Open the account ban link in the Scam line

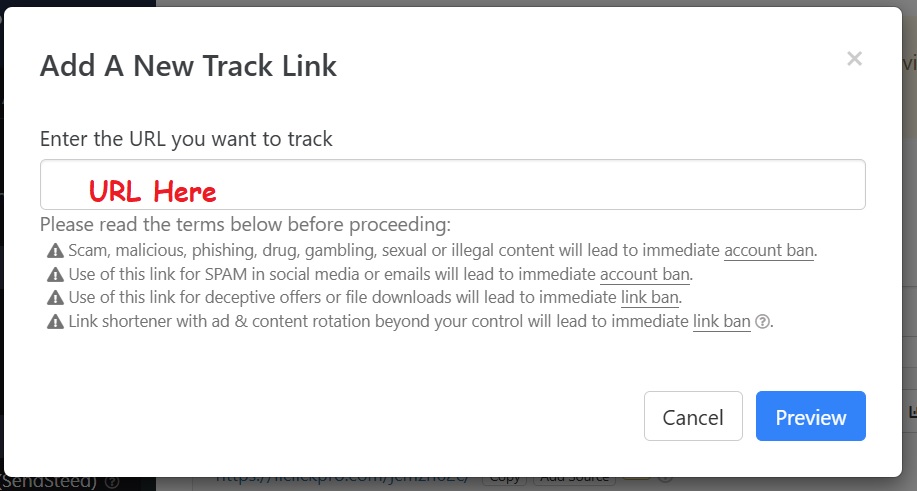[769, 251]
